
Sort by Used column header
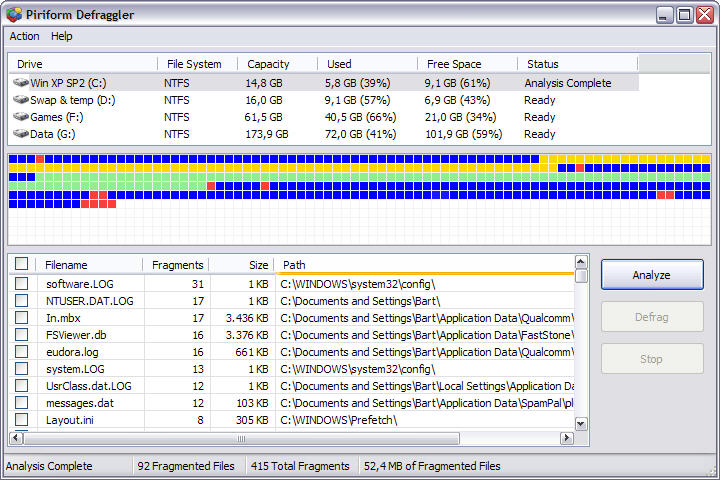(367, 64)
